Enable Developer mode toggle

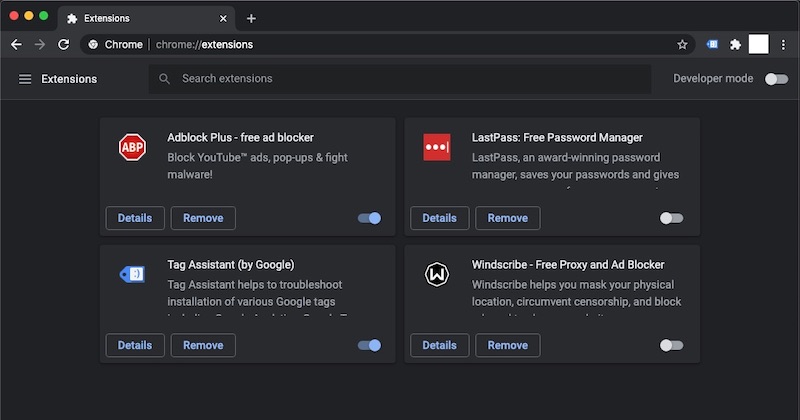coord(776,79)
